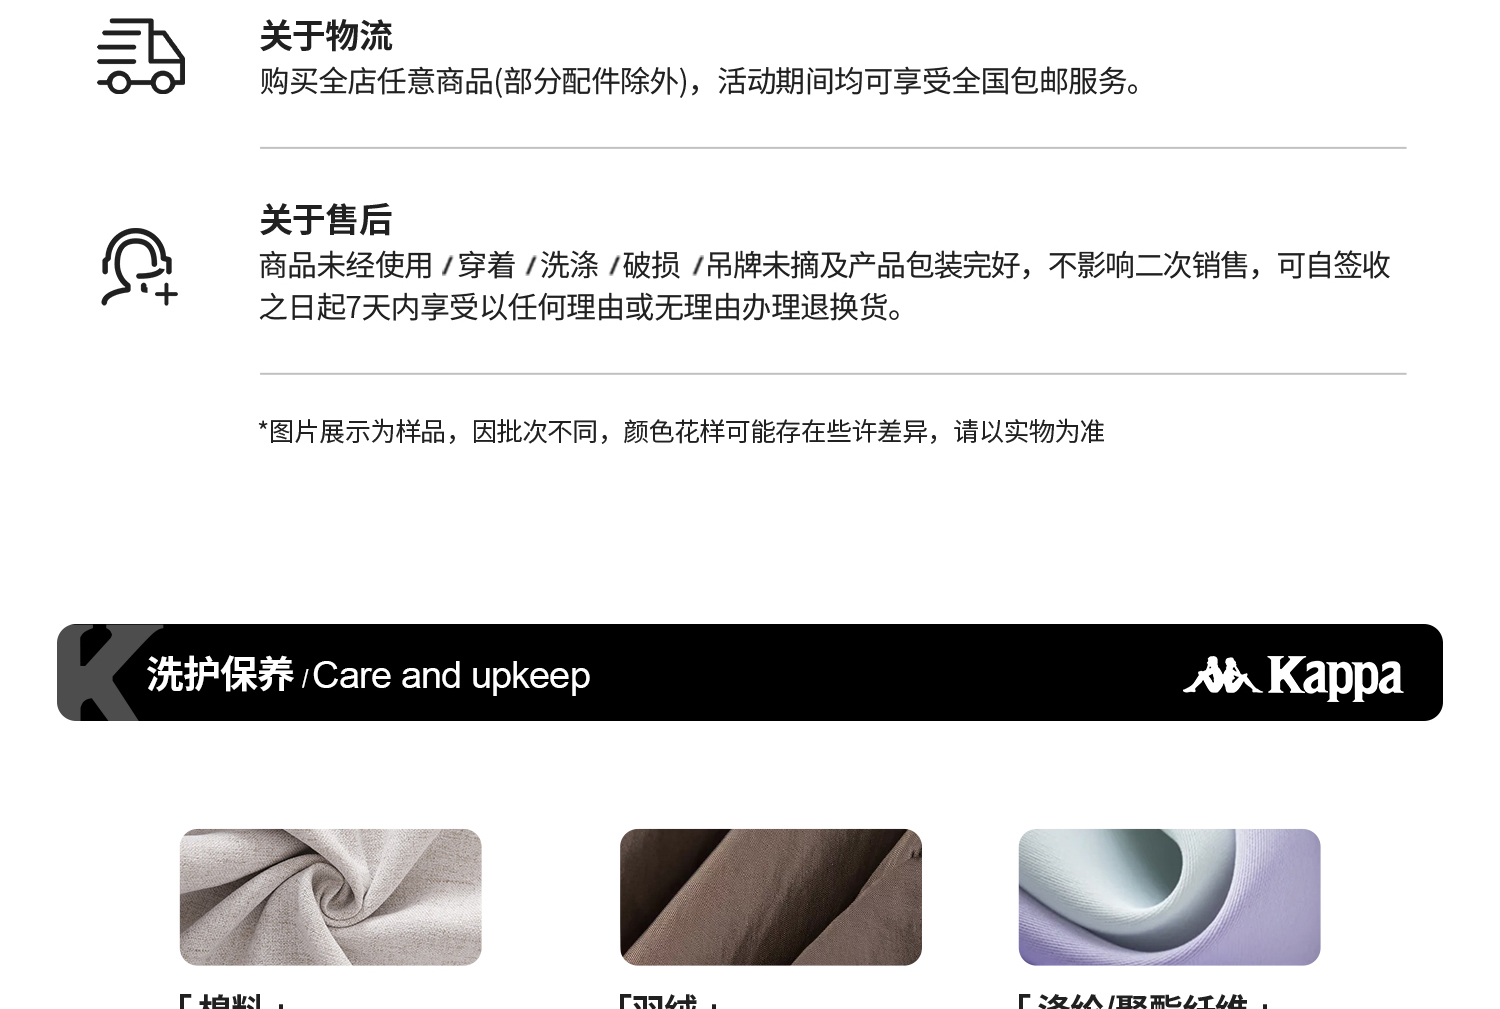Click the 洗护保养 Care and upkeep title
The image size is (1500, 1009).
pos(369,675)
